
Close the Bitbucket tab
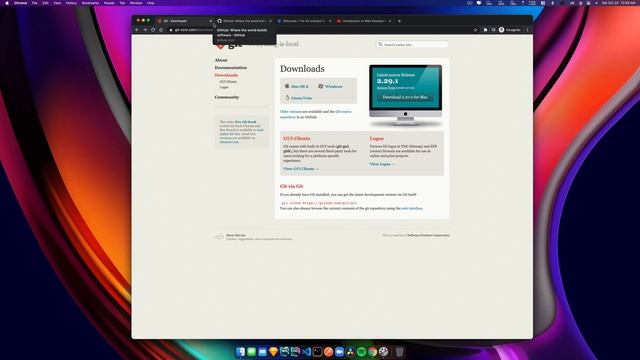pyautogui.click(x=330, y=21)
